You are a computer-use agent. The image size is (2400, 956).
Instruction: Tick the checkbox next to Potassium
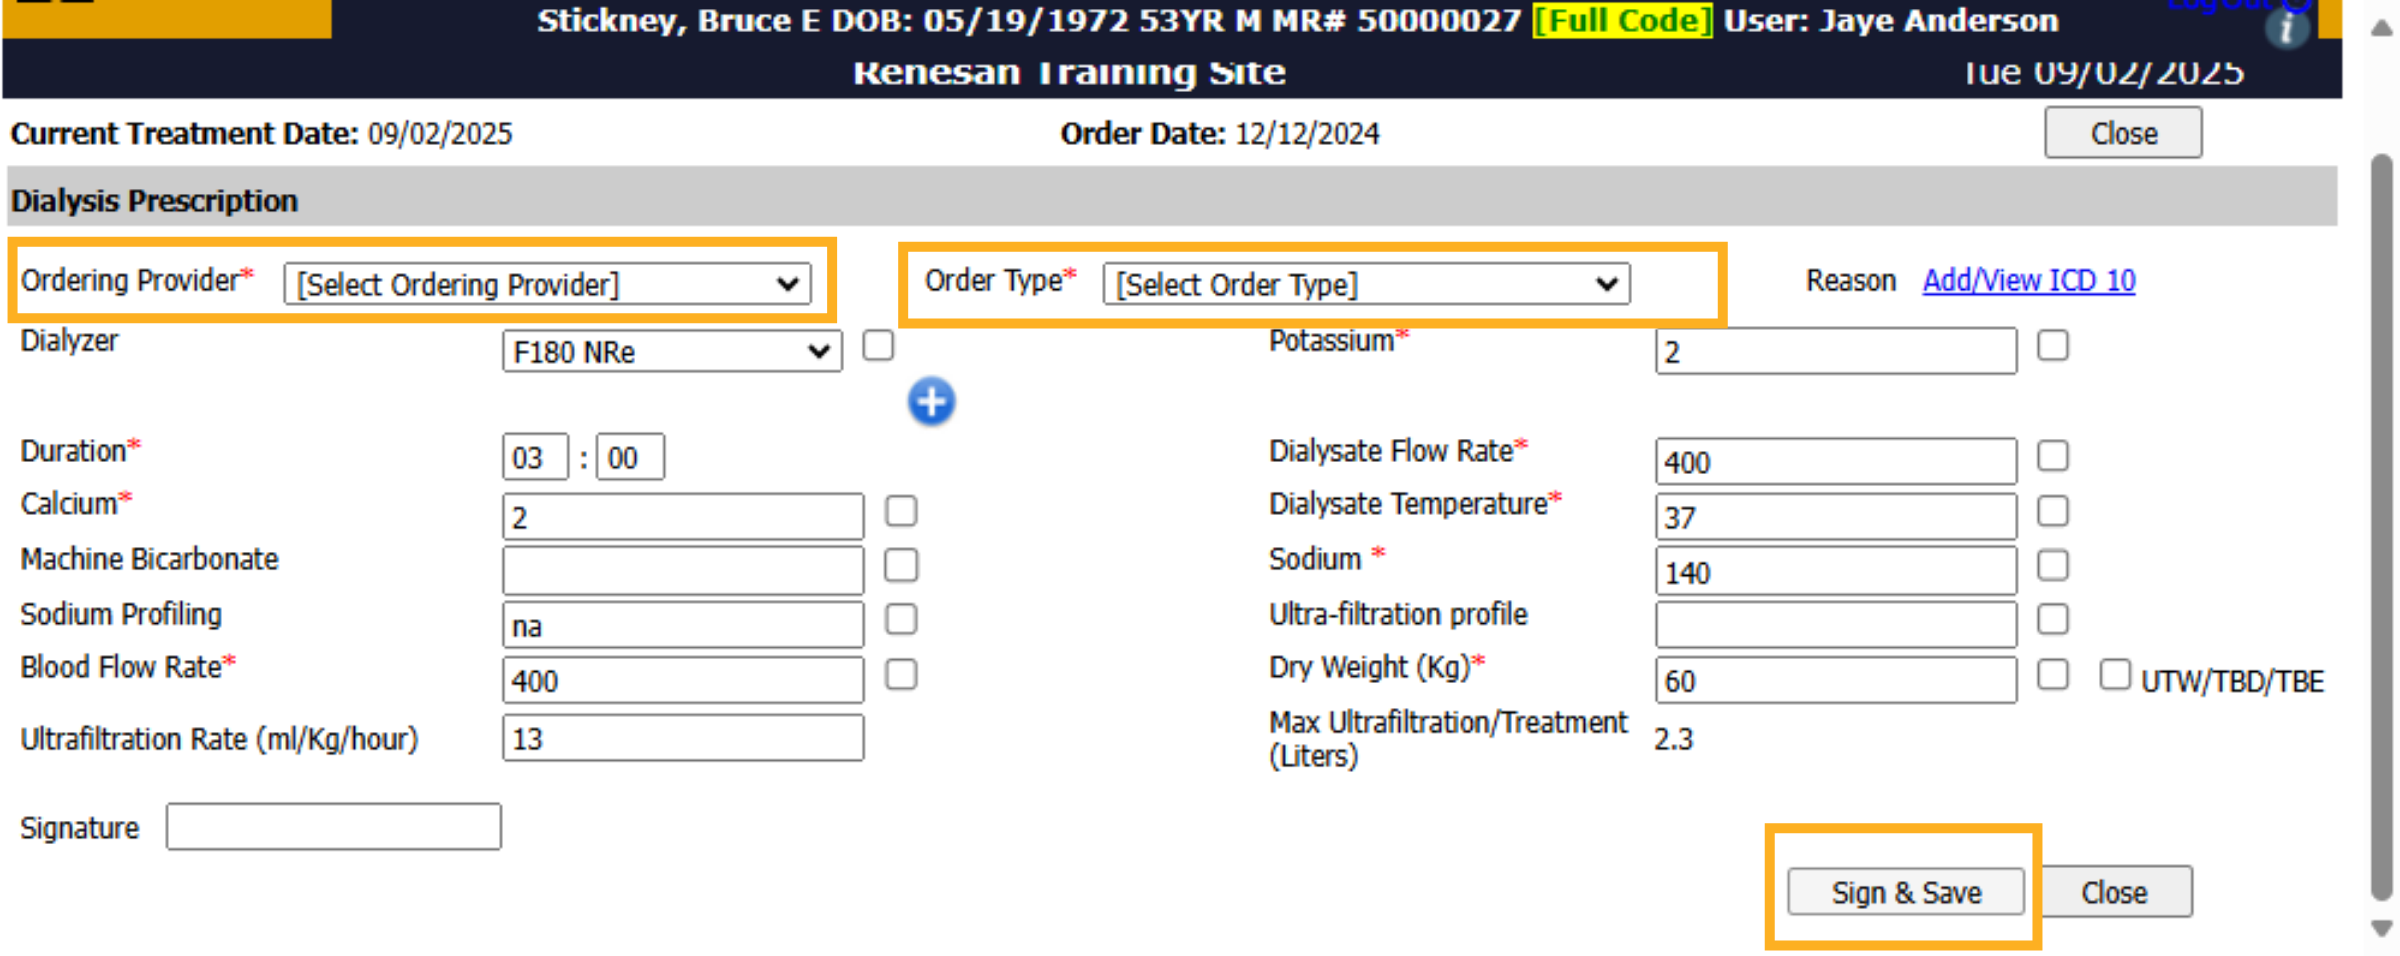point(2053,345)
